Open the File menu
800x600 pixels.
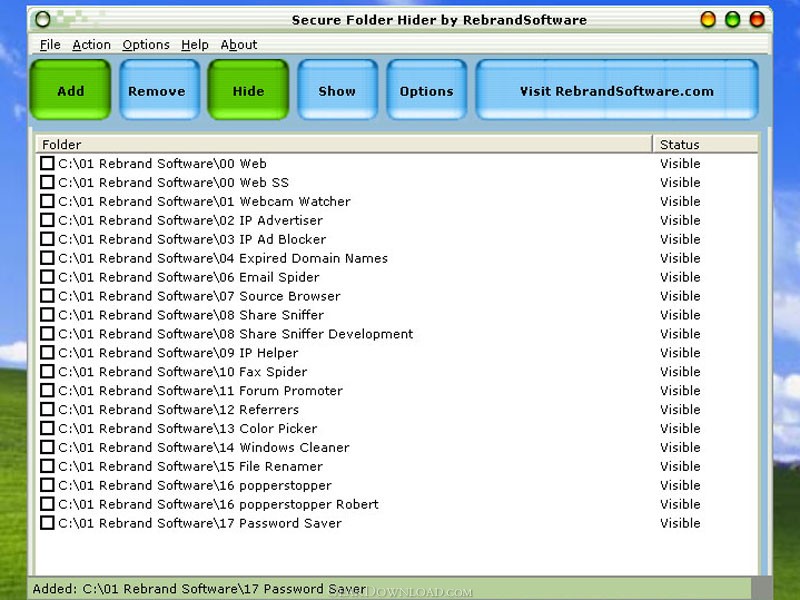click(x=50, y=45)
